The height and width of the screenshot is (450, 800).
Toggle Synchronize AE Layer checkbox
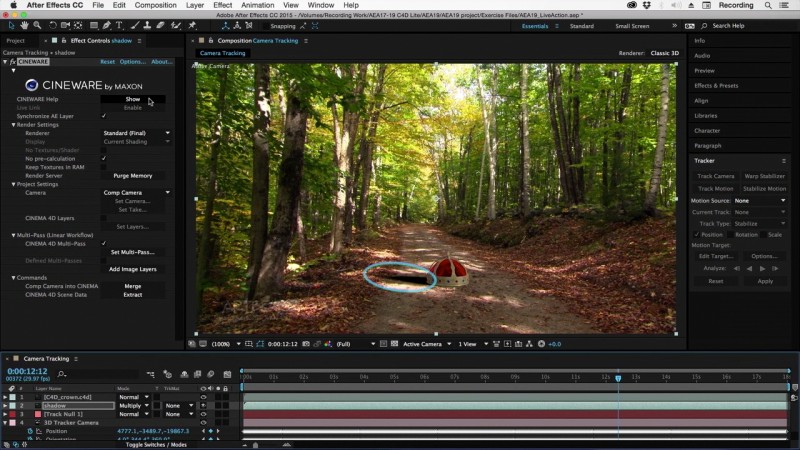[x=104, y=116]
